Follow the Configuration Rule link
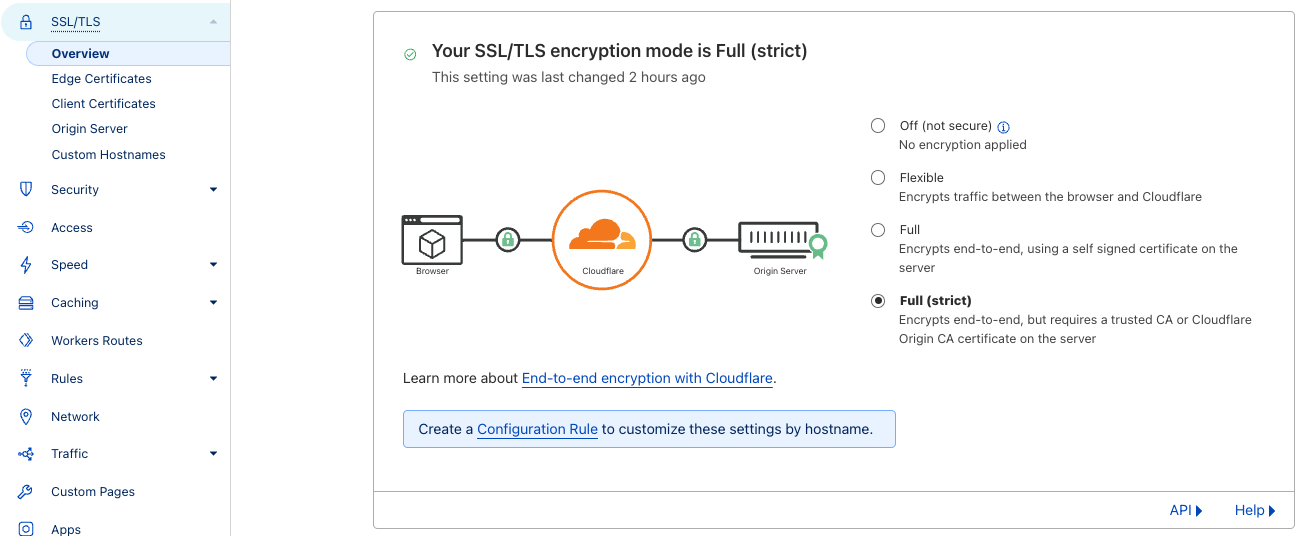This screenshot has height=536, width=1306. coord(537,429)
